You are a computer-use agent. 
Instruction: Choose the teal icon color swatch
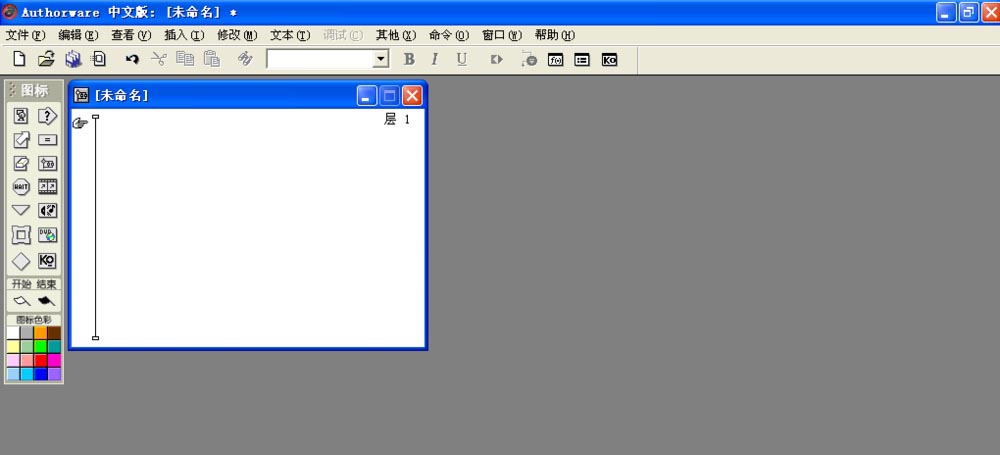pyautogui.click(x=55, y=347)
